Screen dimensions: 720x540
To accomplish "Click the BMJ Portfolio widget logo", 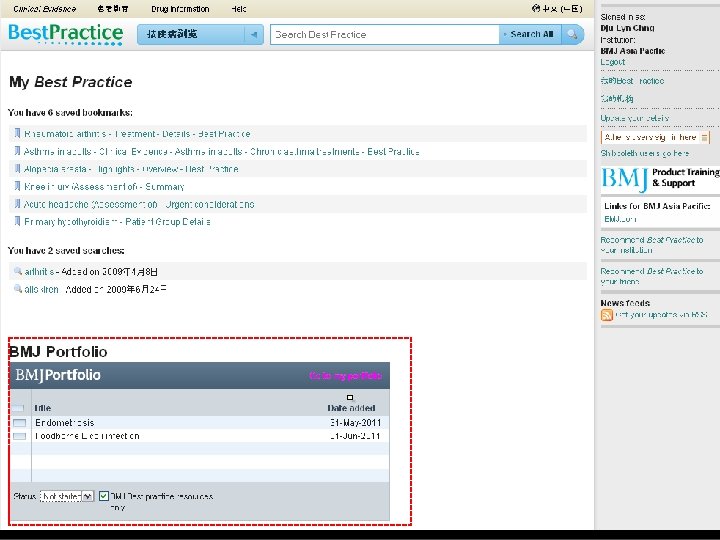I will click(x=58, y=375).
